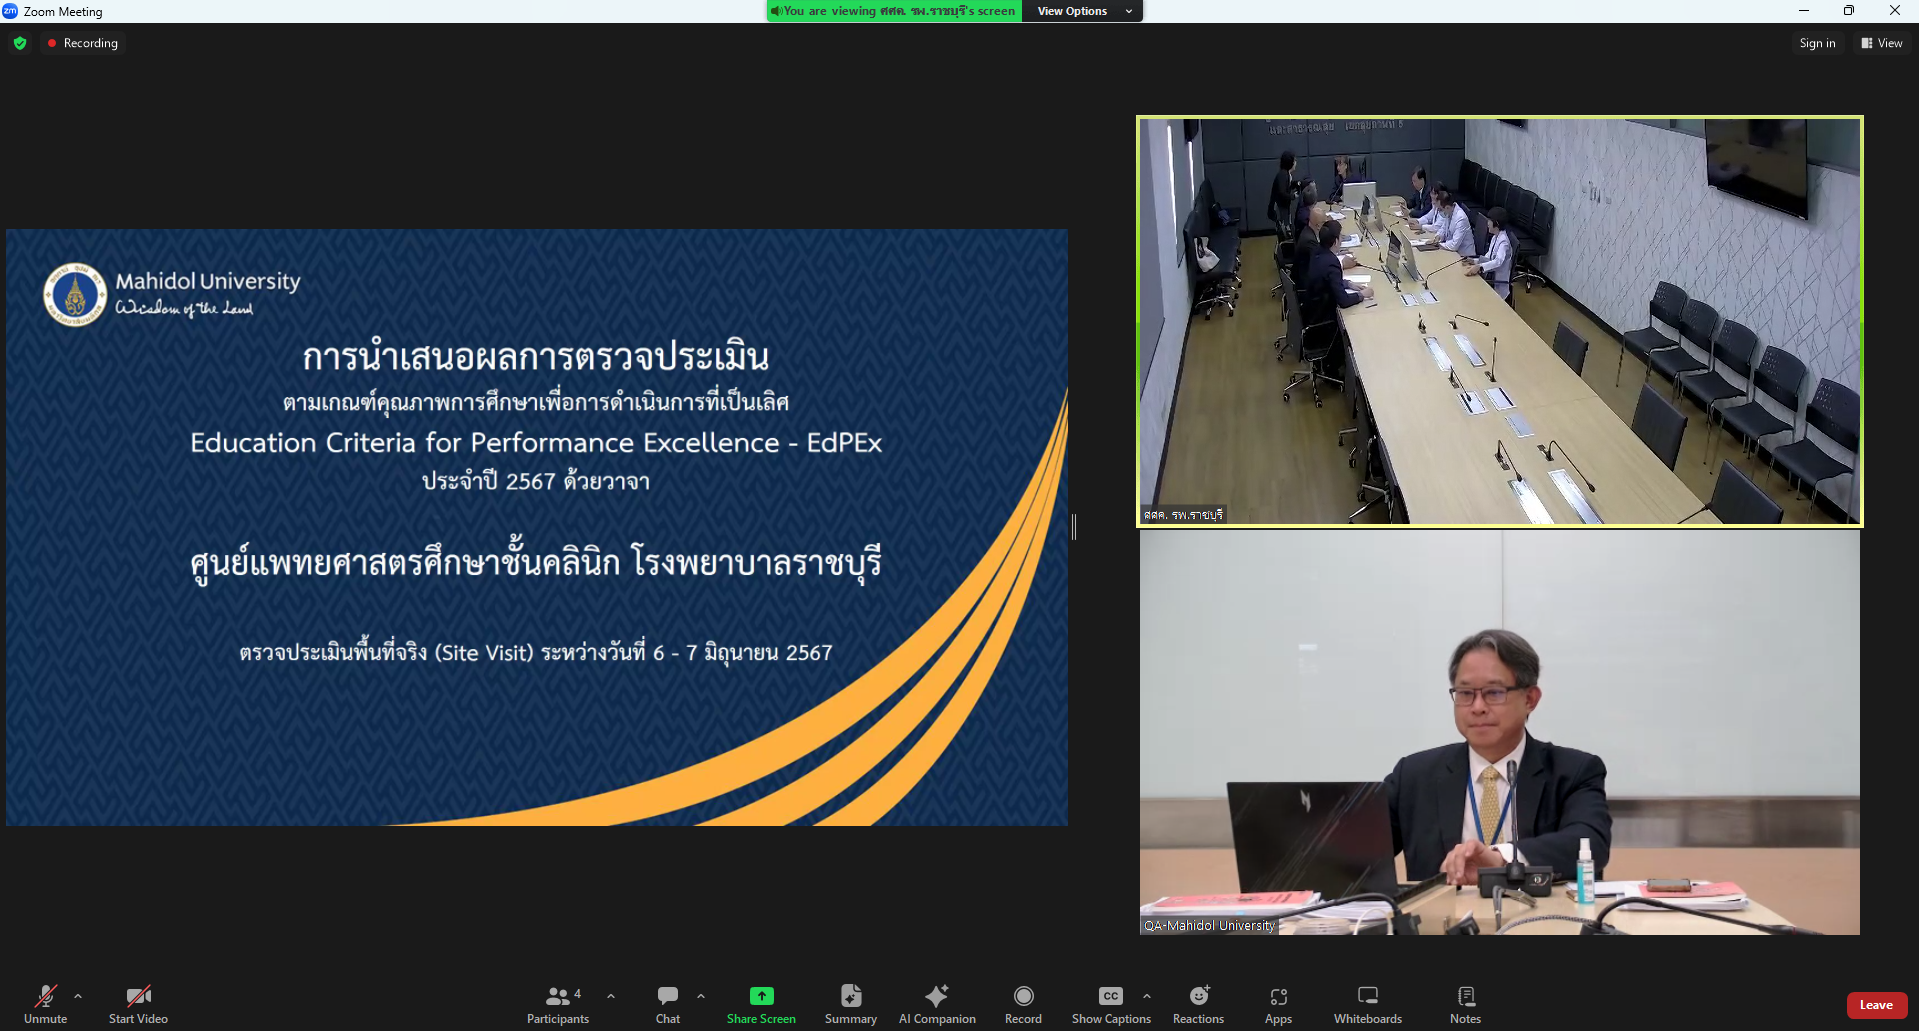Toggle Show Captions on
The image size is (1919, 1031).
(x=1110, y=1004)
